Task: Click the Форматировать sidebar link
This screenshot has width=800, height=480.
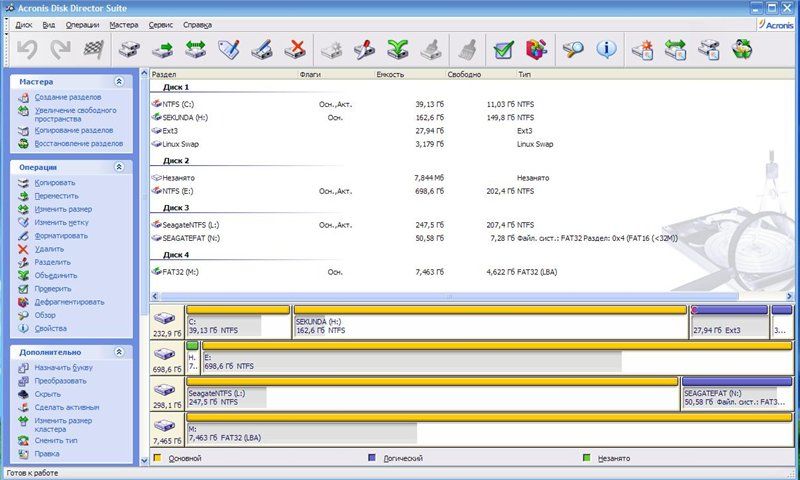Action: [x=61, y=236]
